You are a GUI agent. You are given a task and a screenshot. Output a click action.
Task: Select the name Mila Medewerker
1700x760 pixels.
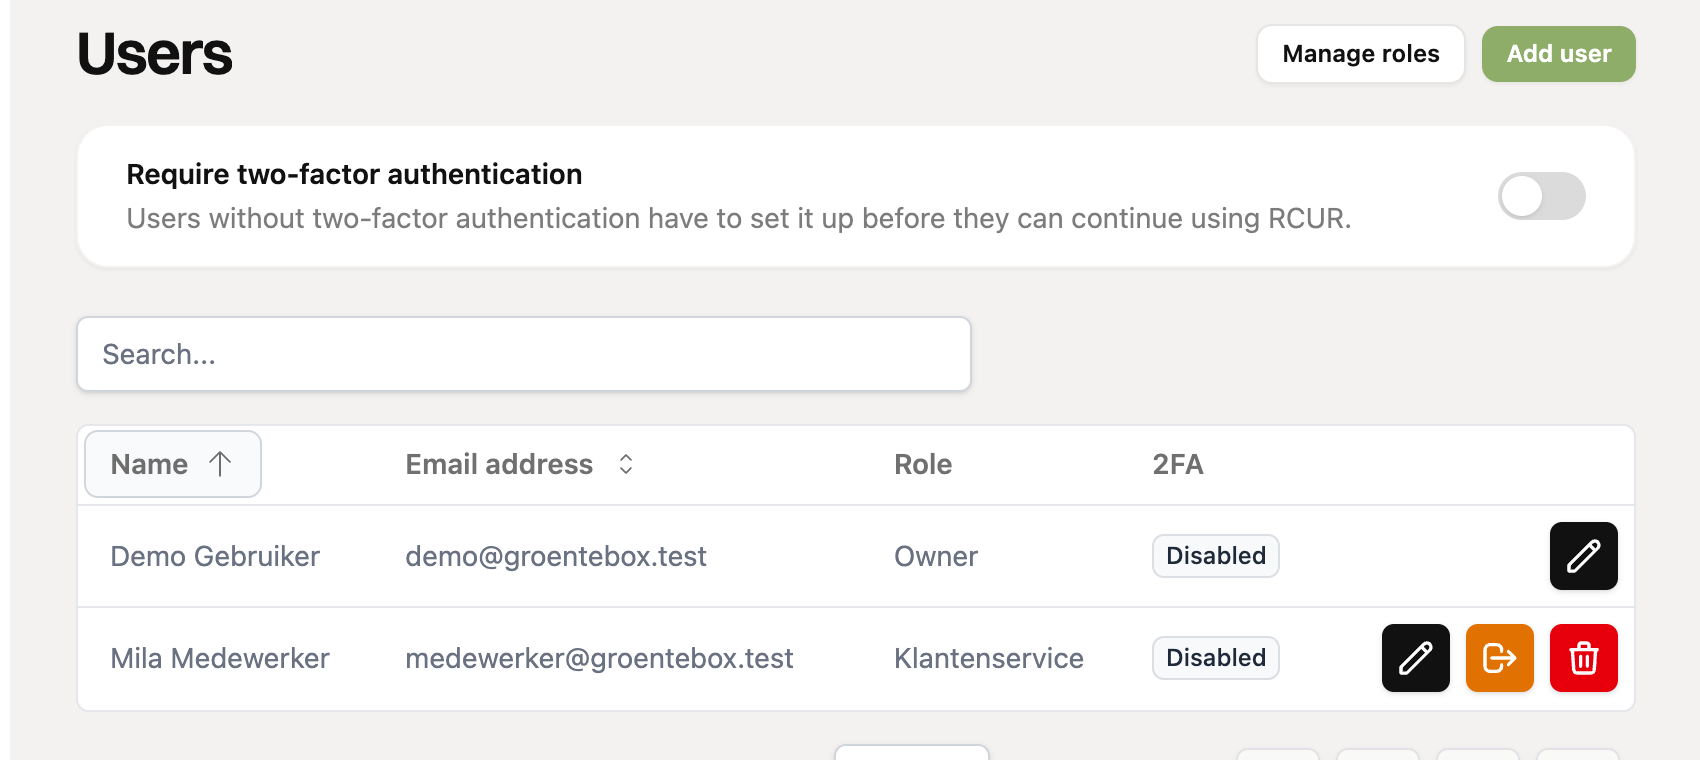pyautogui.click(x=220, y=658)
